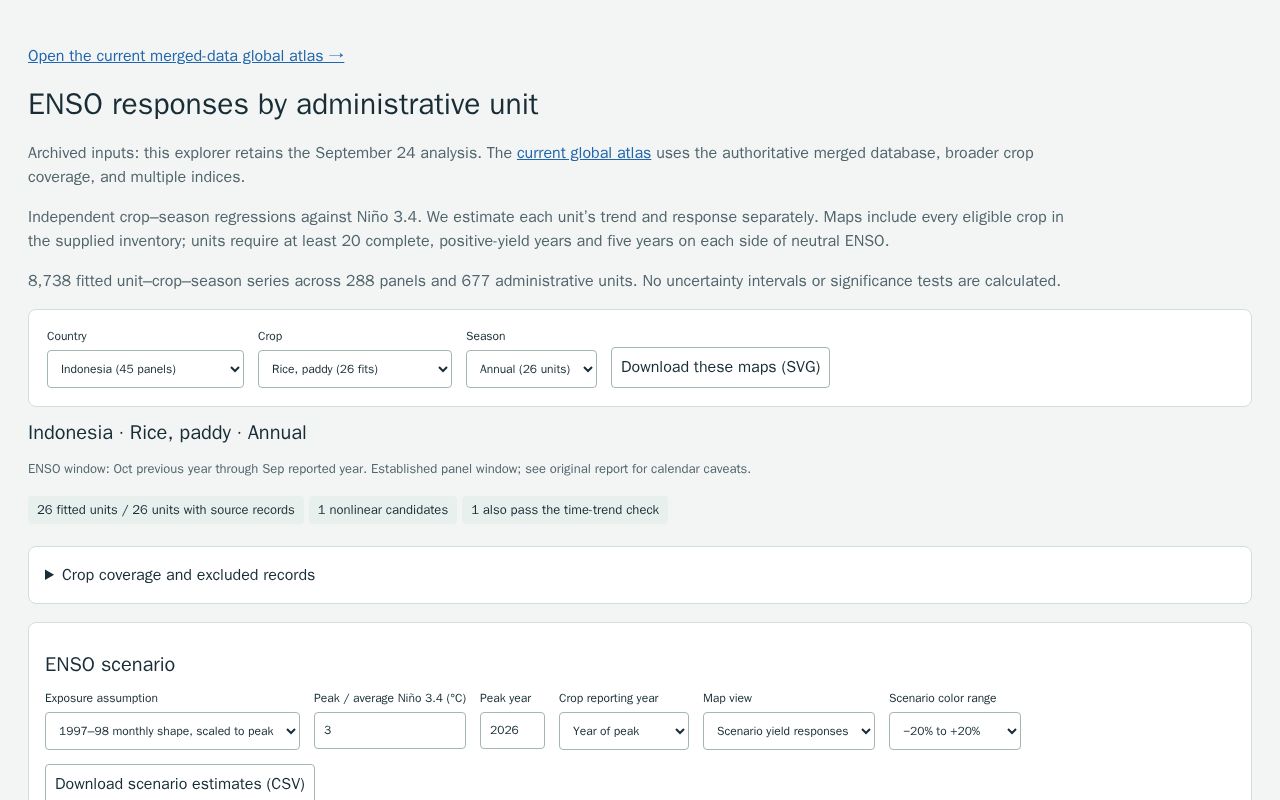Click Download these maps (SVG) button
The image size is (1280, 800).
[x=720, y=367]
